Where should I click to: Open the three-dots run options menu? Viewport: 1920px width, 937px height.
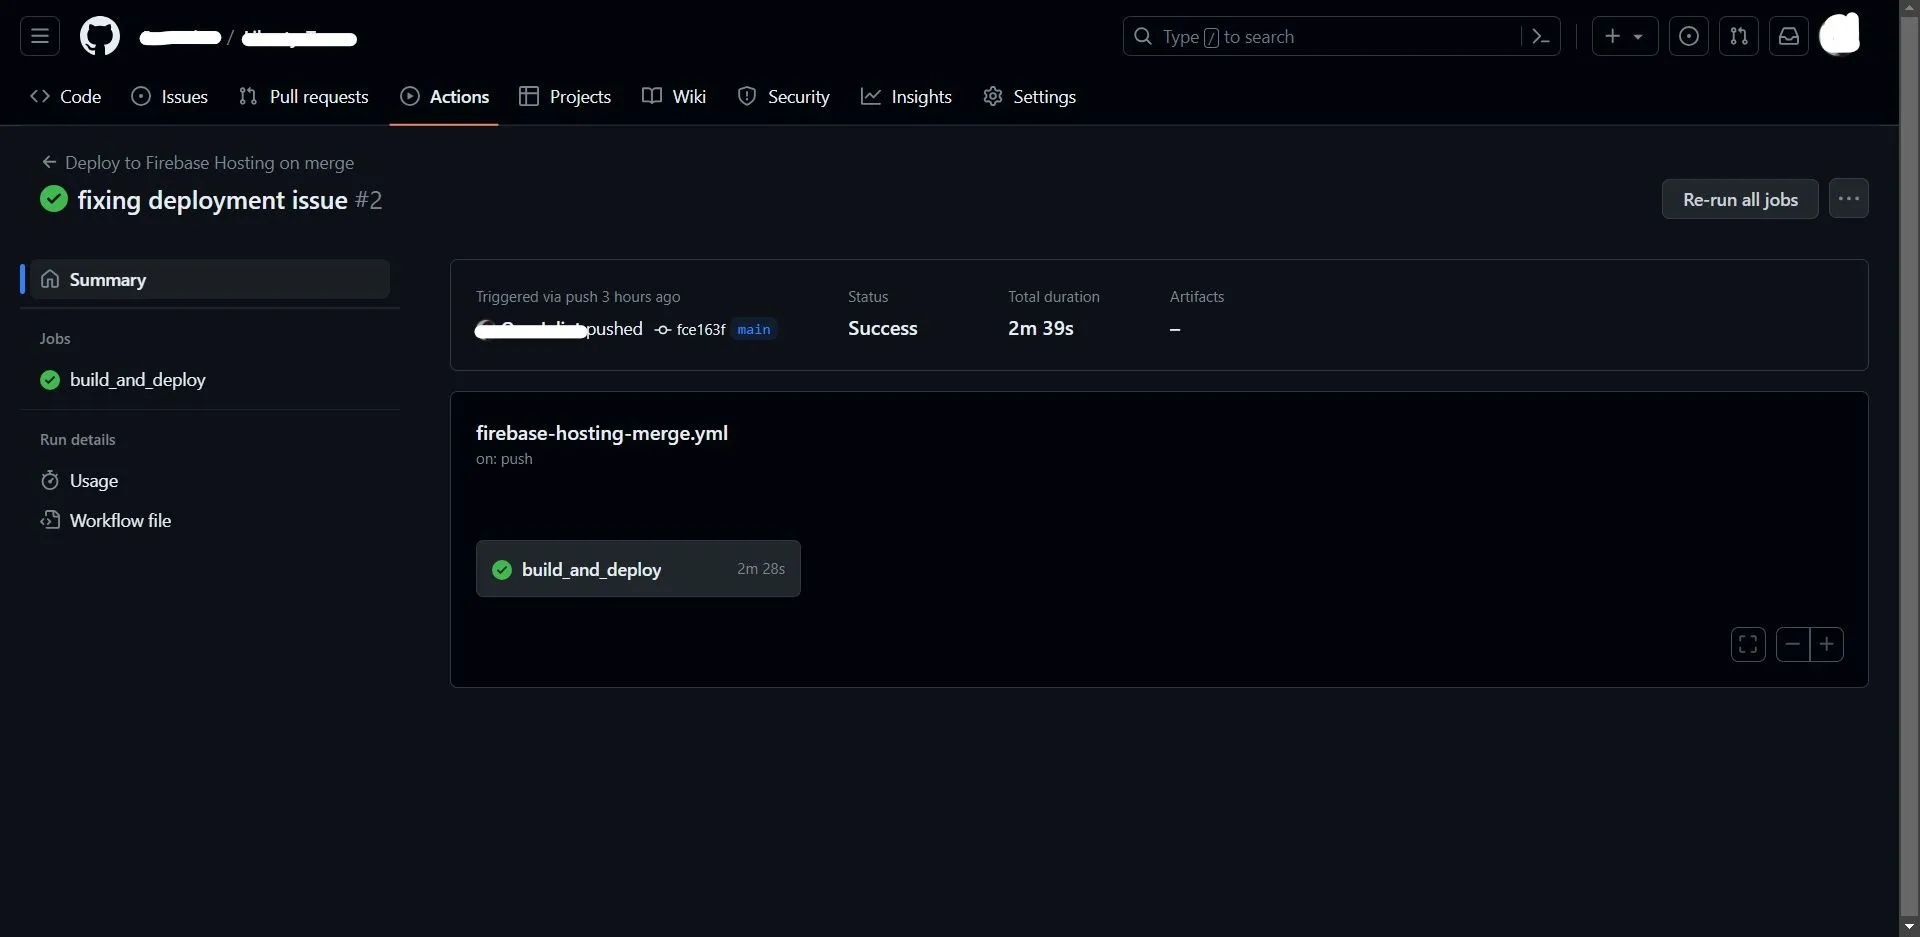(x=1848, y=199)
